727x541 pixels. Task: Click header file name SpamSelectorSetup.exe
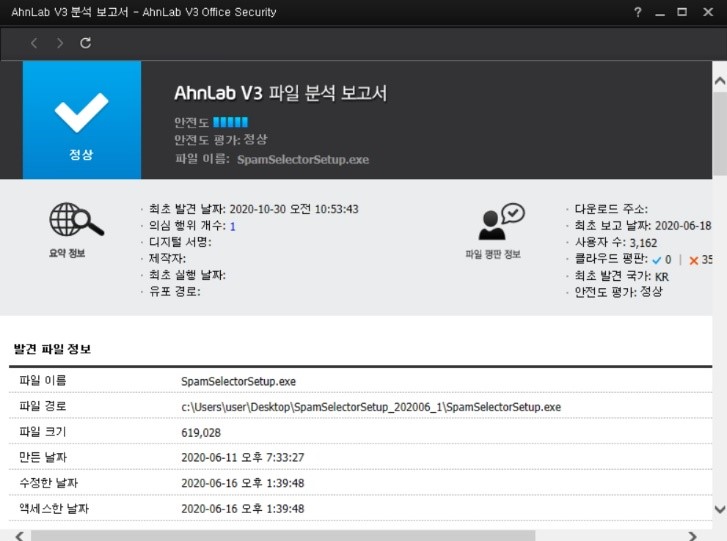(x=303, y=159)
